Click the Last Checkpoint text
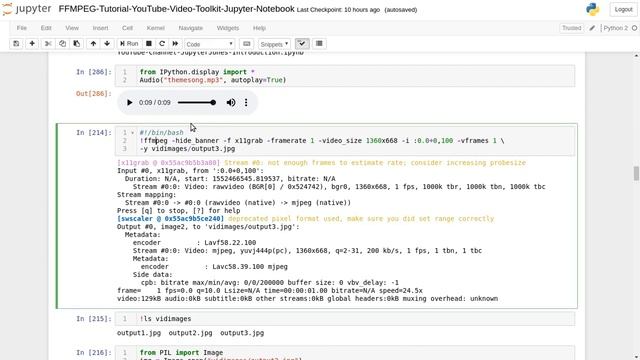 [x=338, y=10]
